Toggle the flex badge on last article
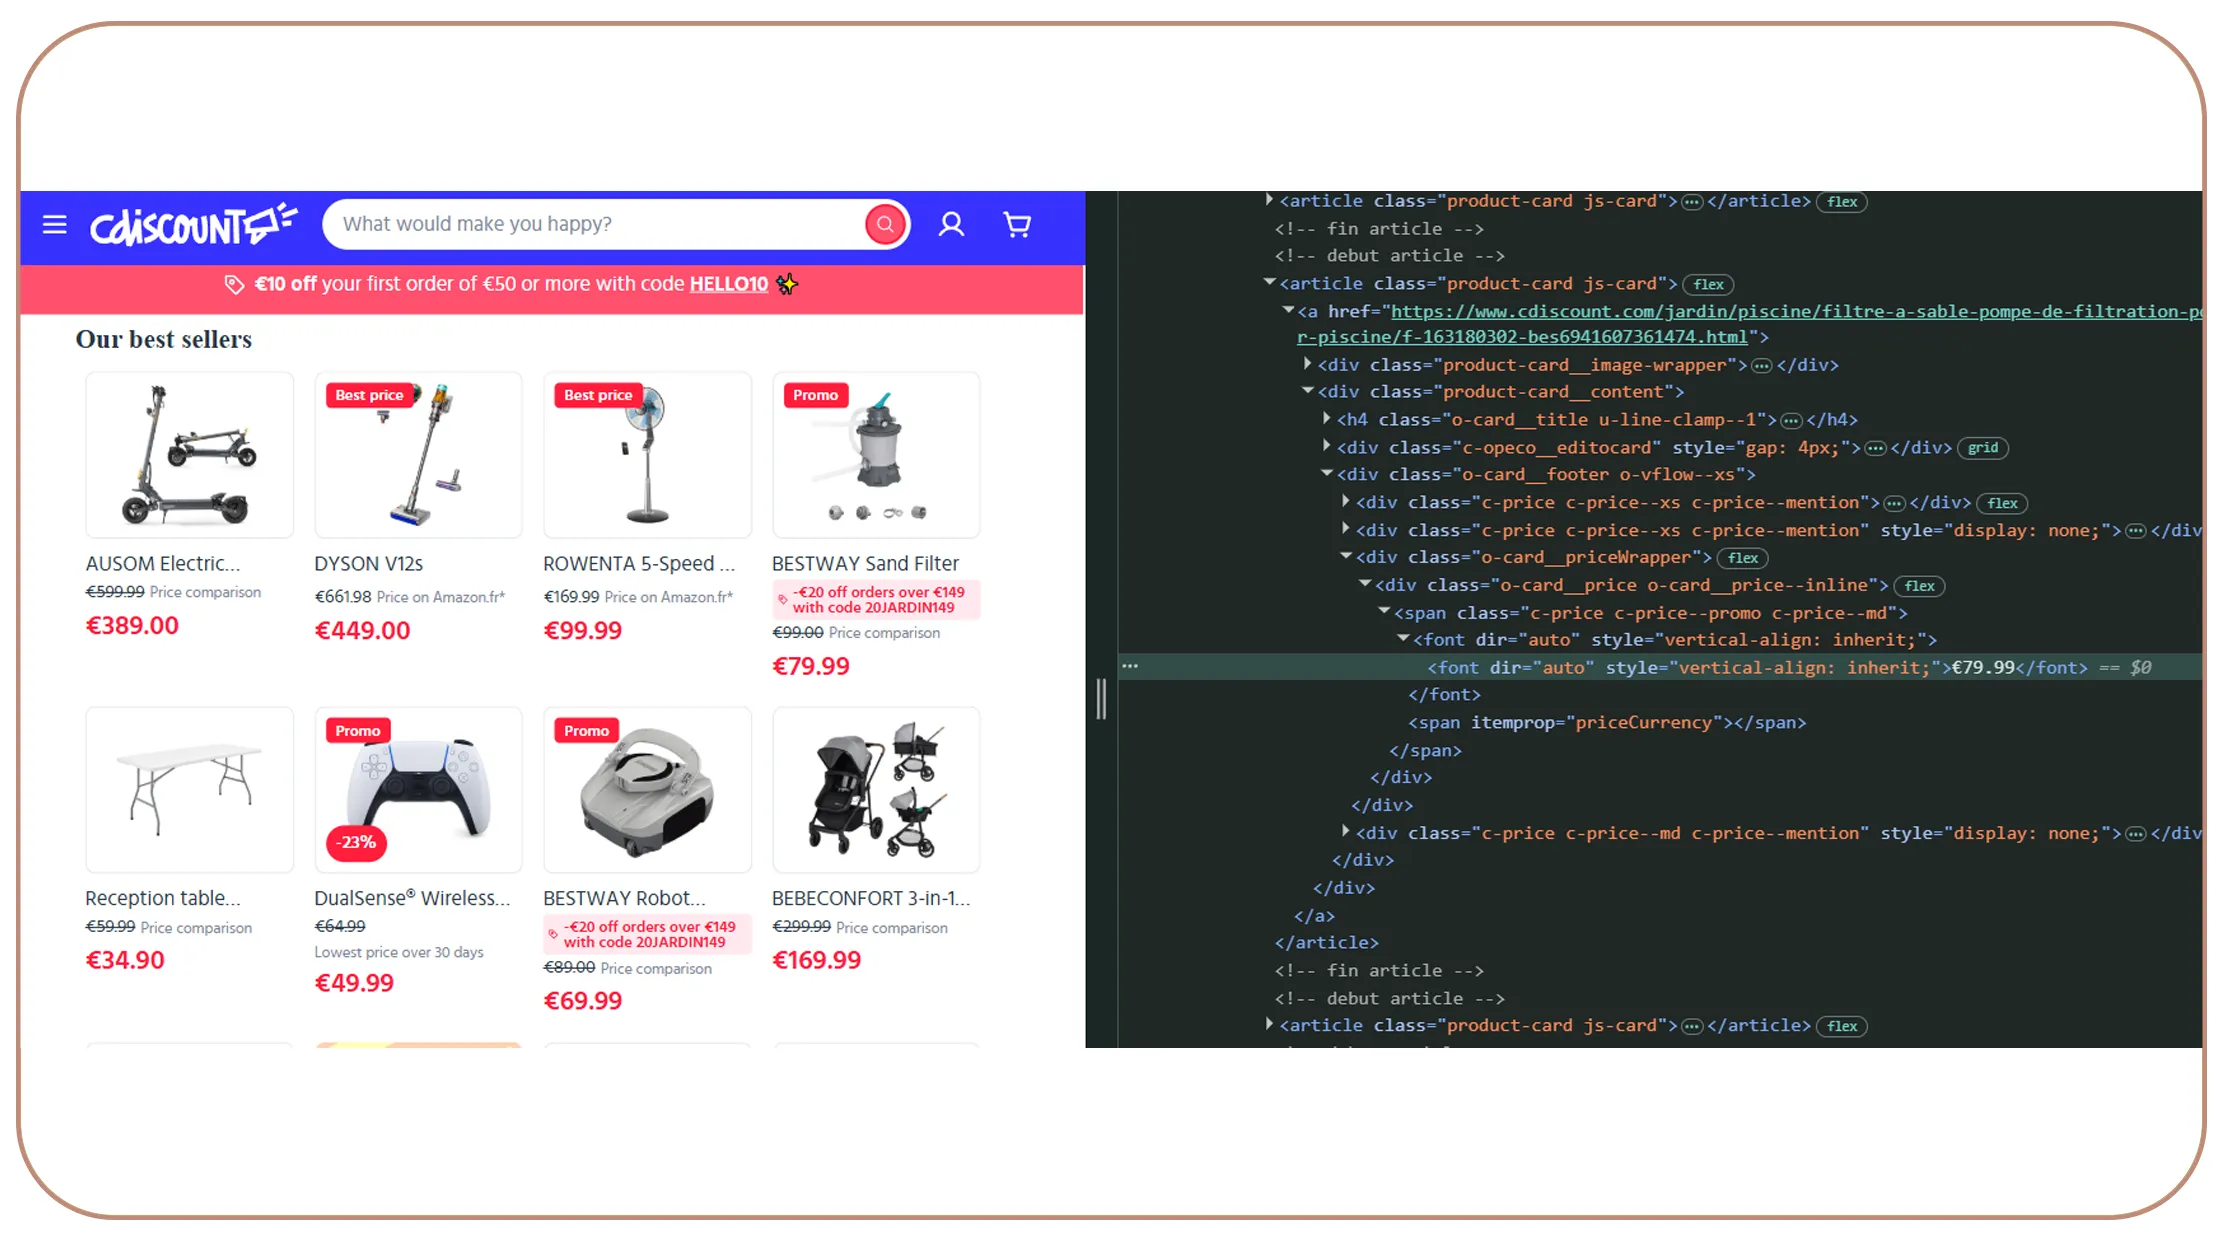The width and height of the screenshot is (2223, 1240). [1842, 1027]
